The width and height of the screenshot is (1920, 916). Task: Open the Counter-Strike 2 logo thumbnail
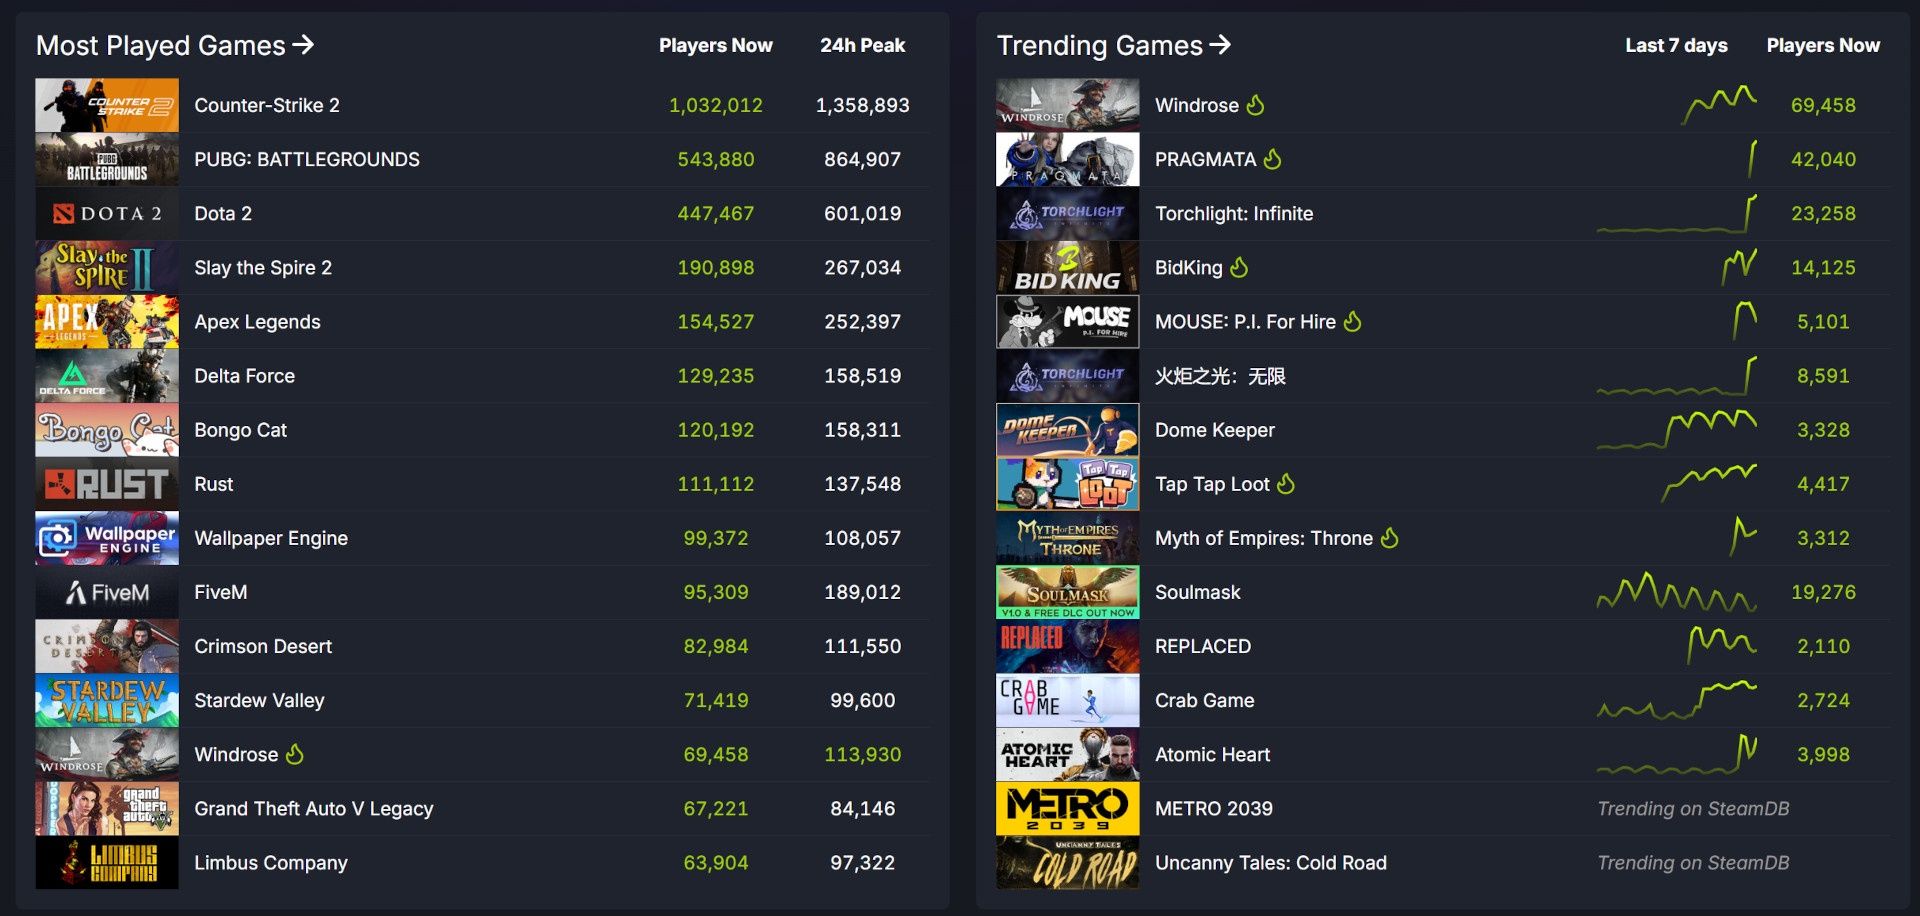click(x=107, y=105)
